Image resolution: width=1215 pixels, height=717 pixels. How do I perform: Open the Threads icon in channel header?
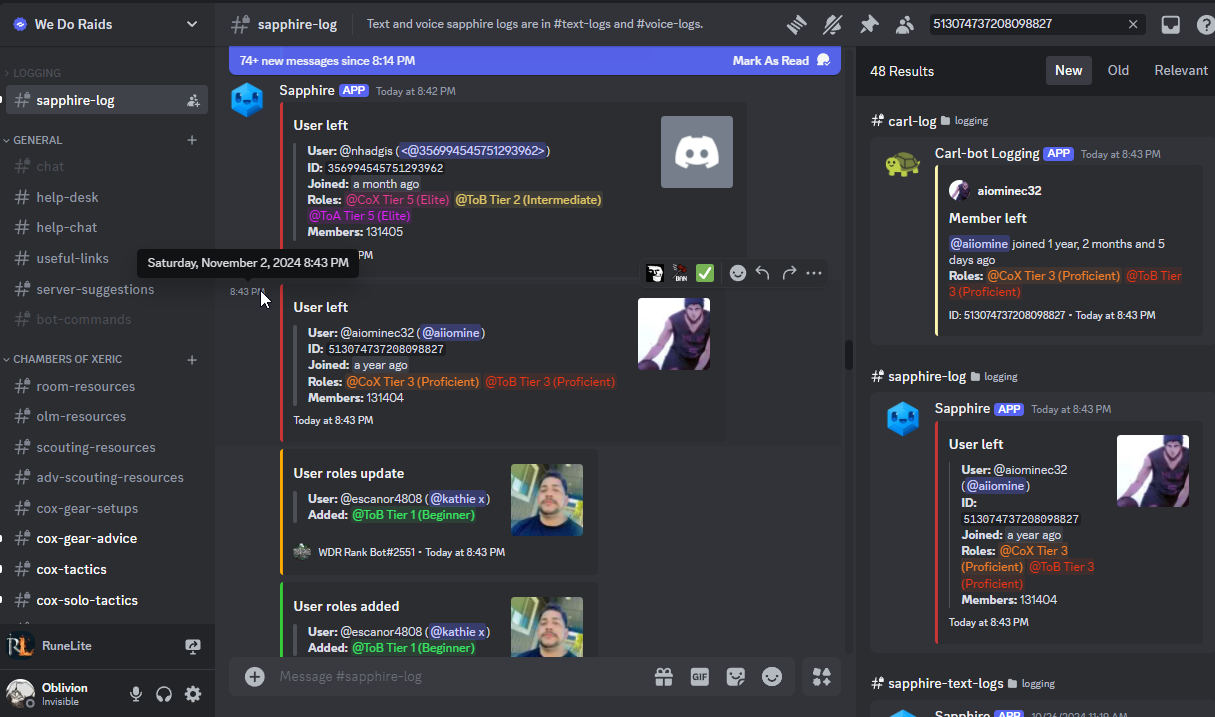pyautogui.click(x=796, y=24)
